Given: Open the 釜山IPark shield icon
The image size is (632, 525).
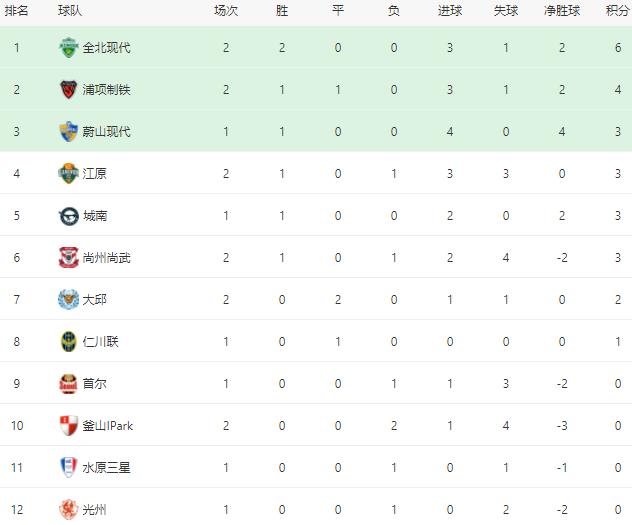Looking at the screenshot, I should [x=69, y=425].
